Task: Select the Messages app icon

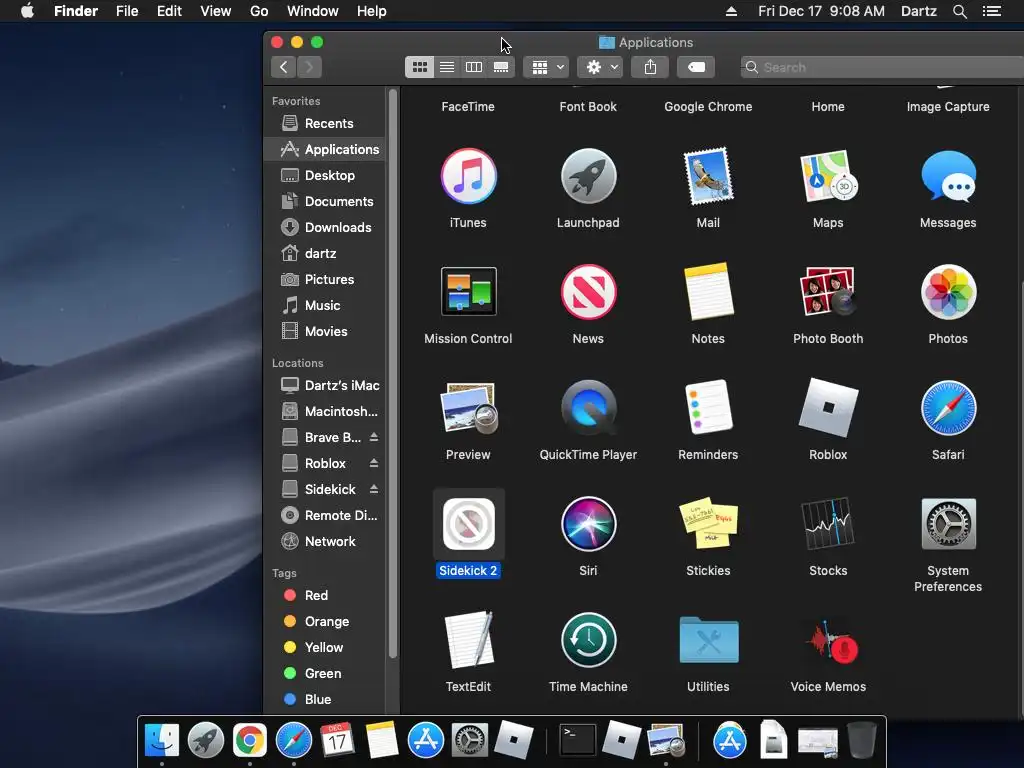Action: (948, 176)
